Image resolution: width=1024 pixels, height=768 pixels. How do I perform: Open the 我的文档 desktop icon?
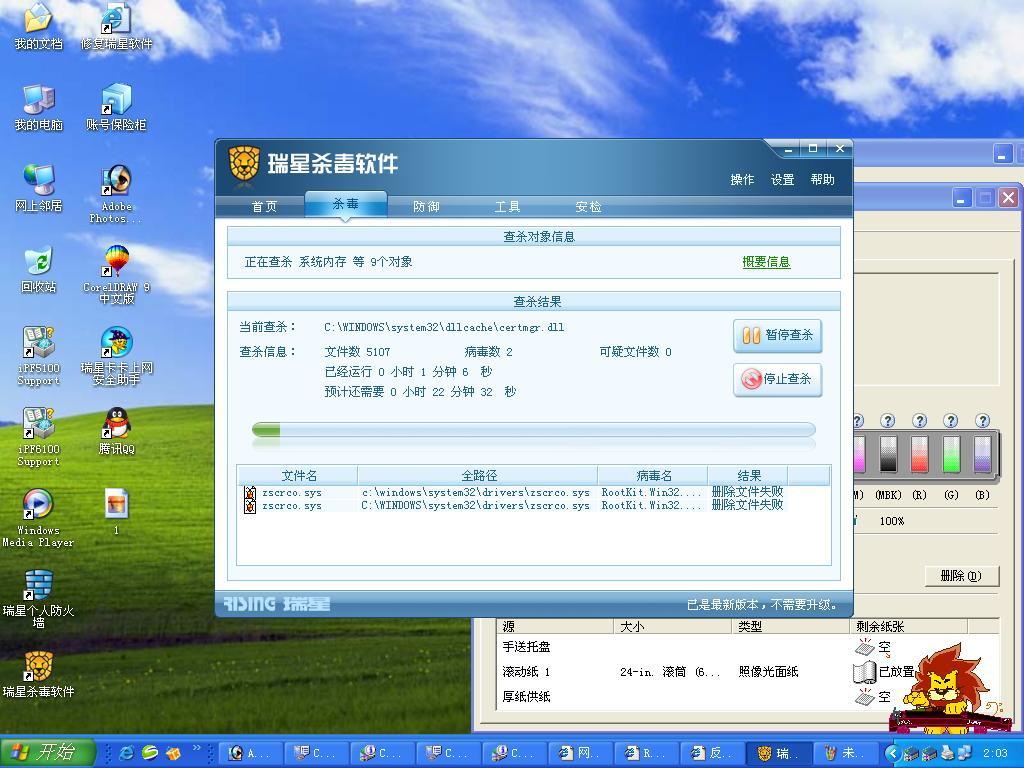pos(38,26)
